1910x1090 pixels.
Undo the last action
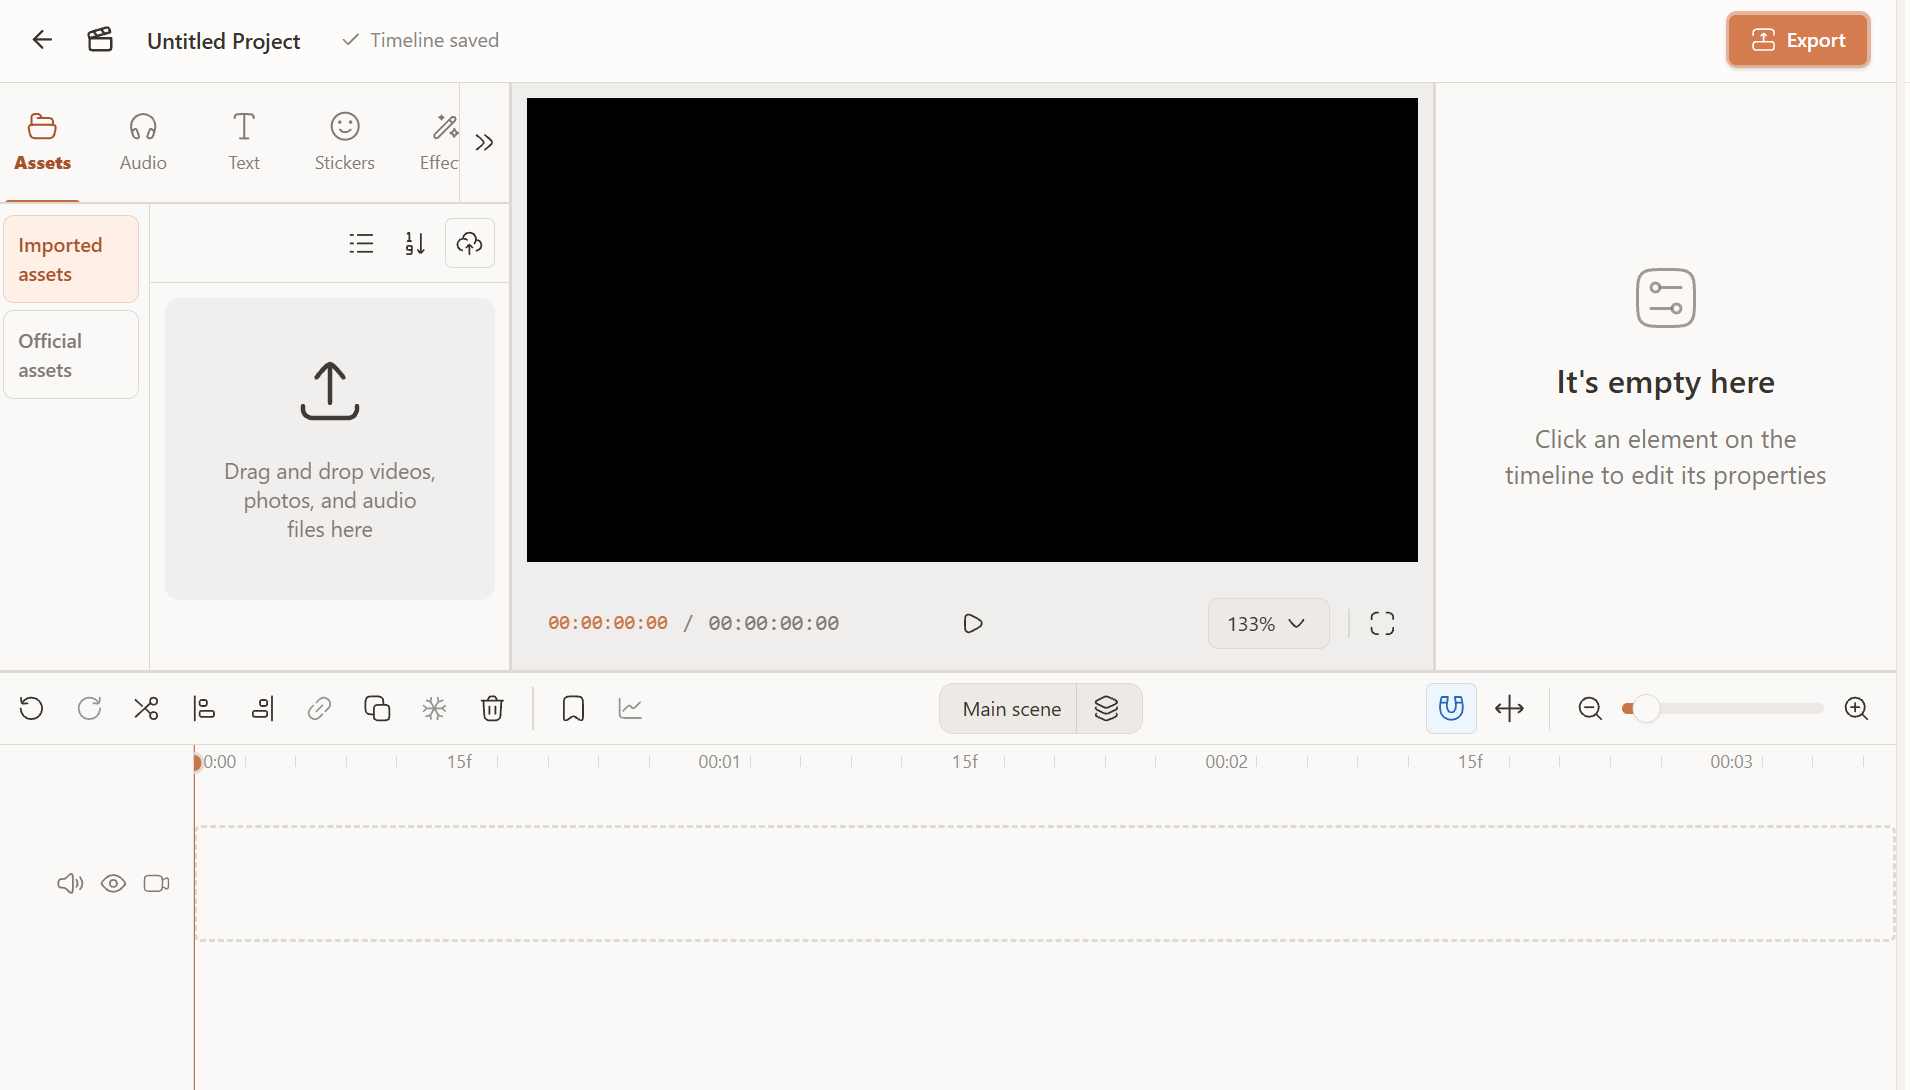[31, 708]
